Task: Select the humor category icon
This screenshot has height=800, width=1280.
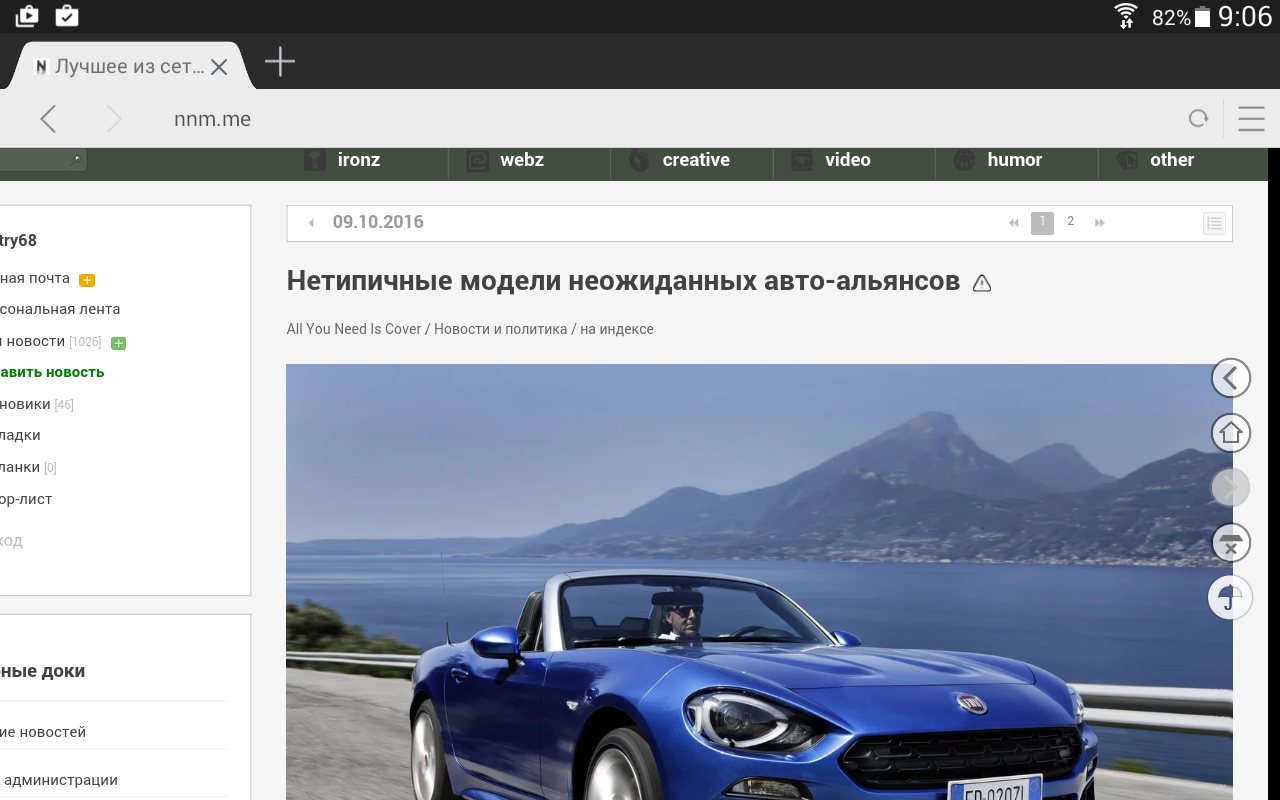Action: (x=964, y=160)
